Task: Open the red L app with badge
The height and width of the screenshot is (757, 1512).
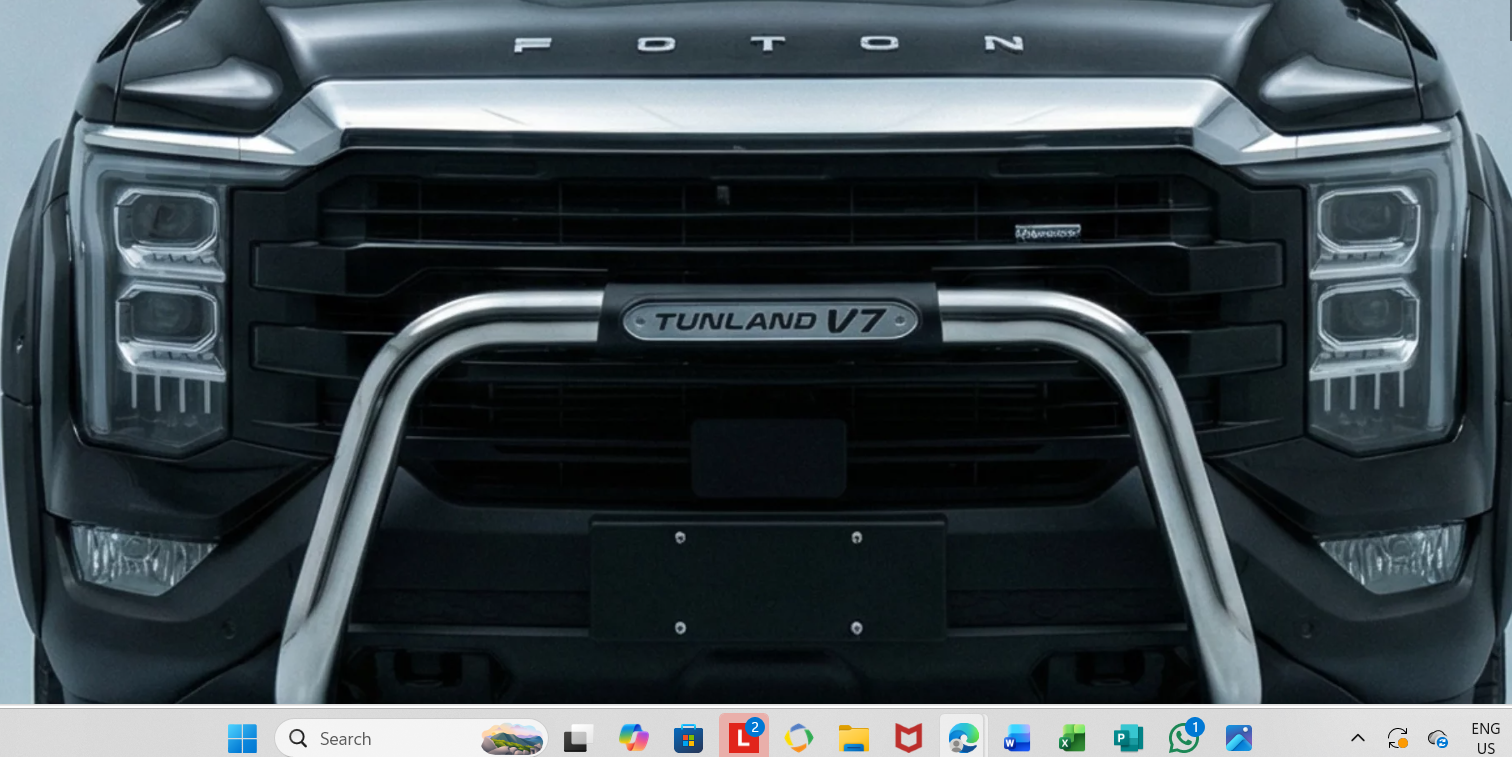Action: 743,737
